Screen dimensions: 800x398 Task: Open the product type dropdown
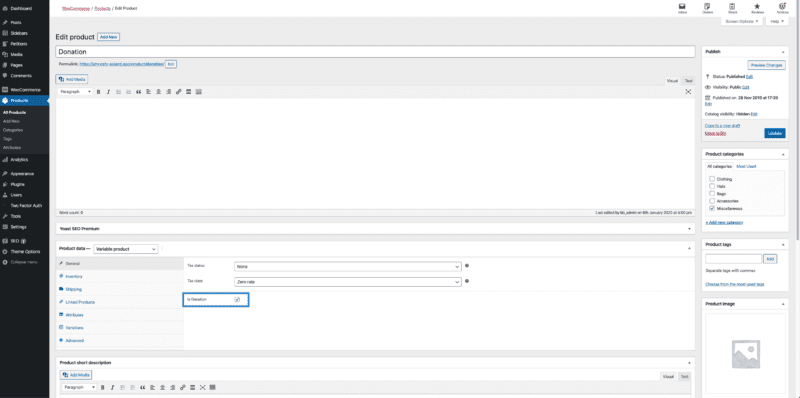coord(126,249)
